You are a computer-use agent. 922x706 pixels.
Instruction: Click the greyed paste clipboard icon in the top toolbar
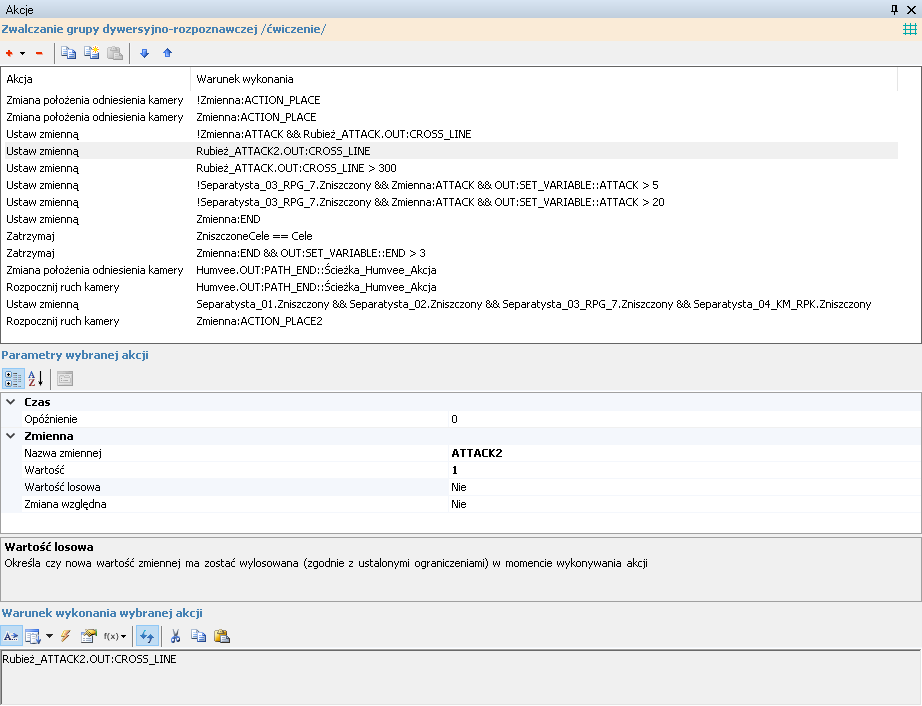coord(115,53)
